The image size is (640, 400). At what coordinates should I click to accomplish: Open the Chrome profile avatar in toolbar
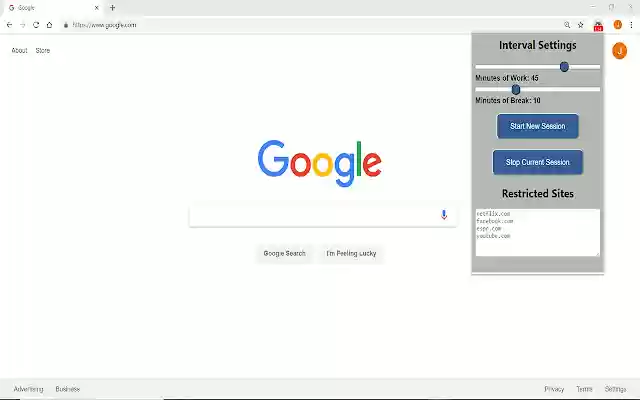618,25
